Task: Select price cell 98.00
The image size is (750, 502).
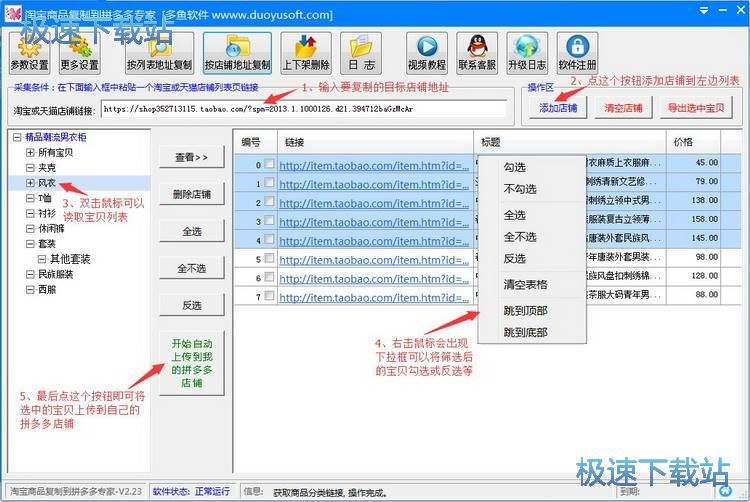Action: [x=693, y=257]
